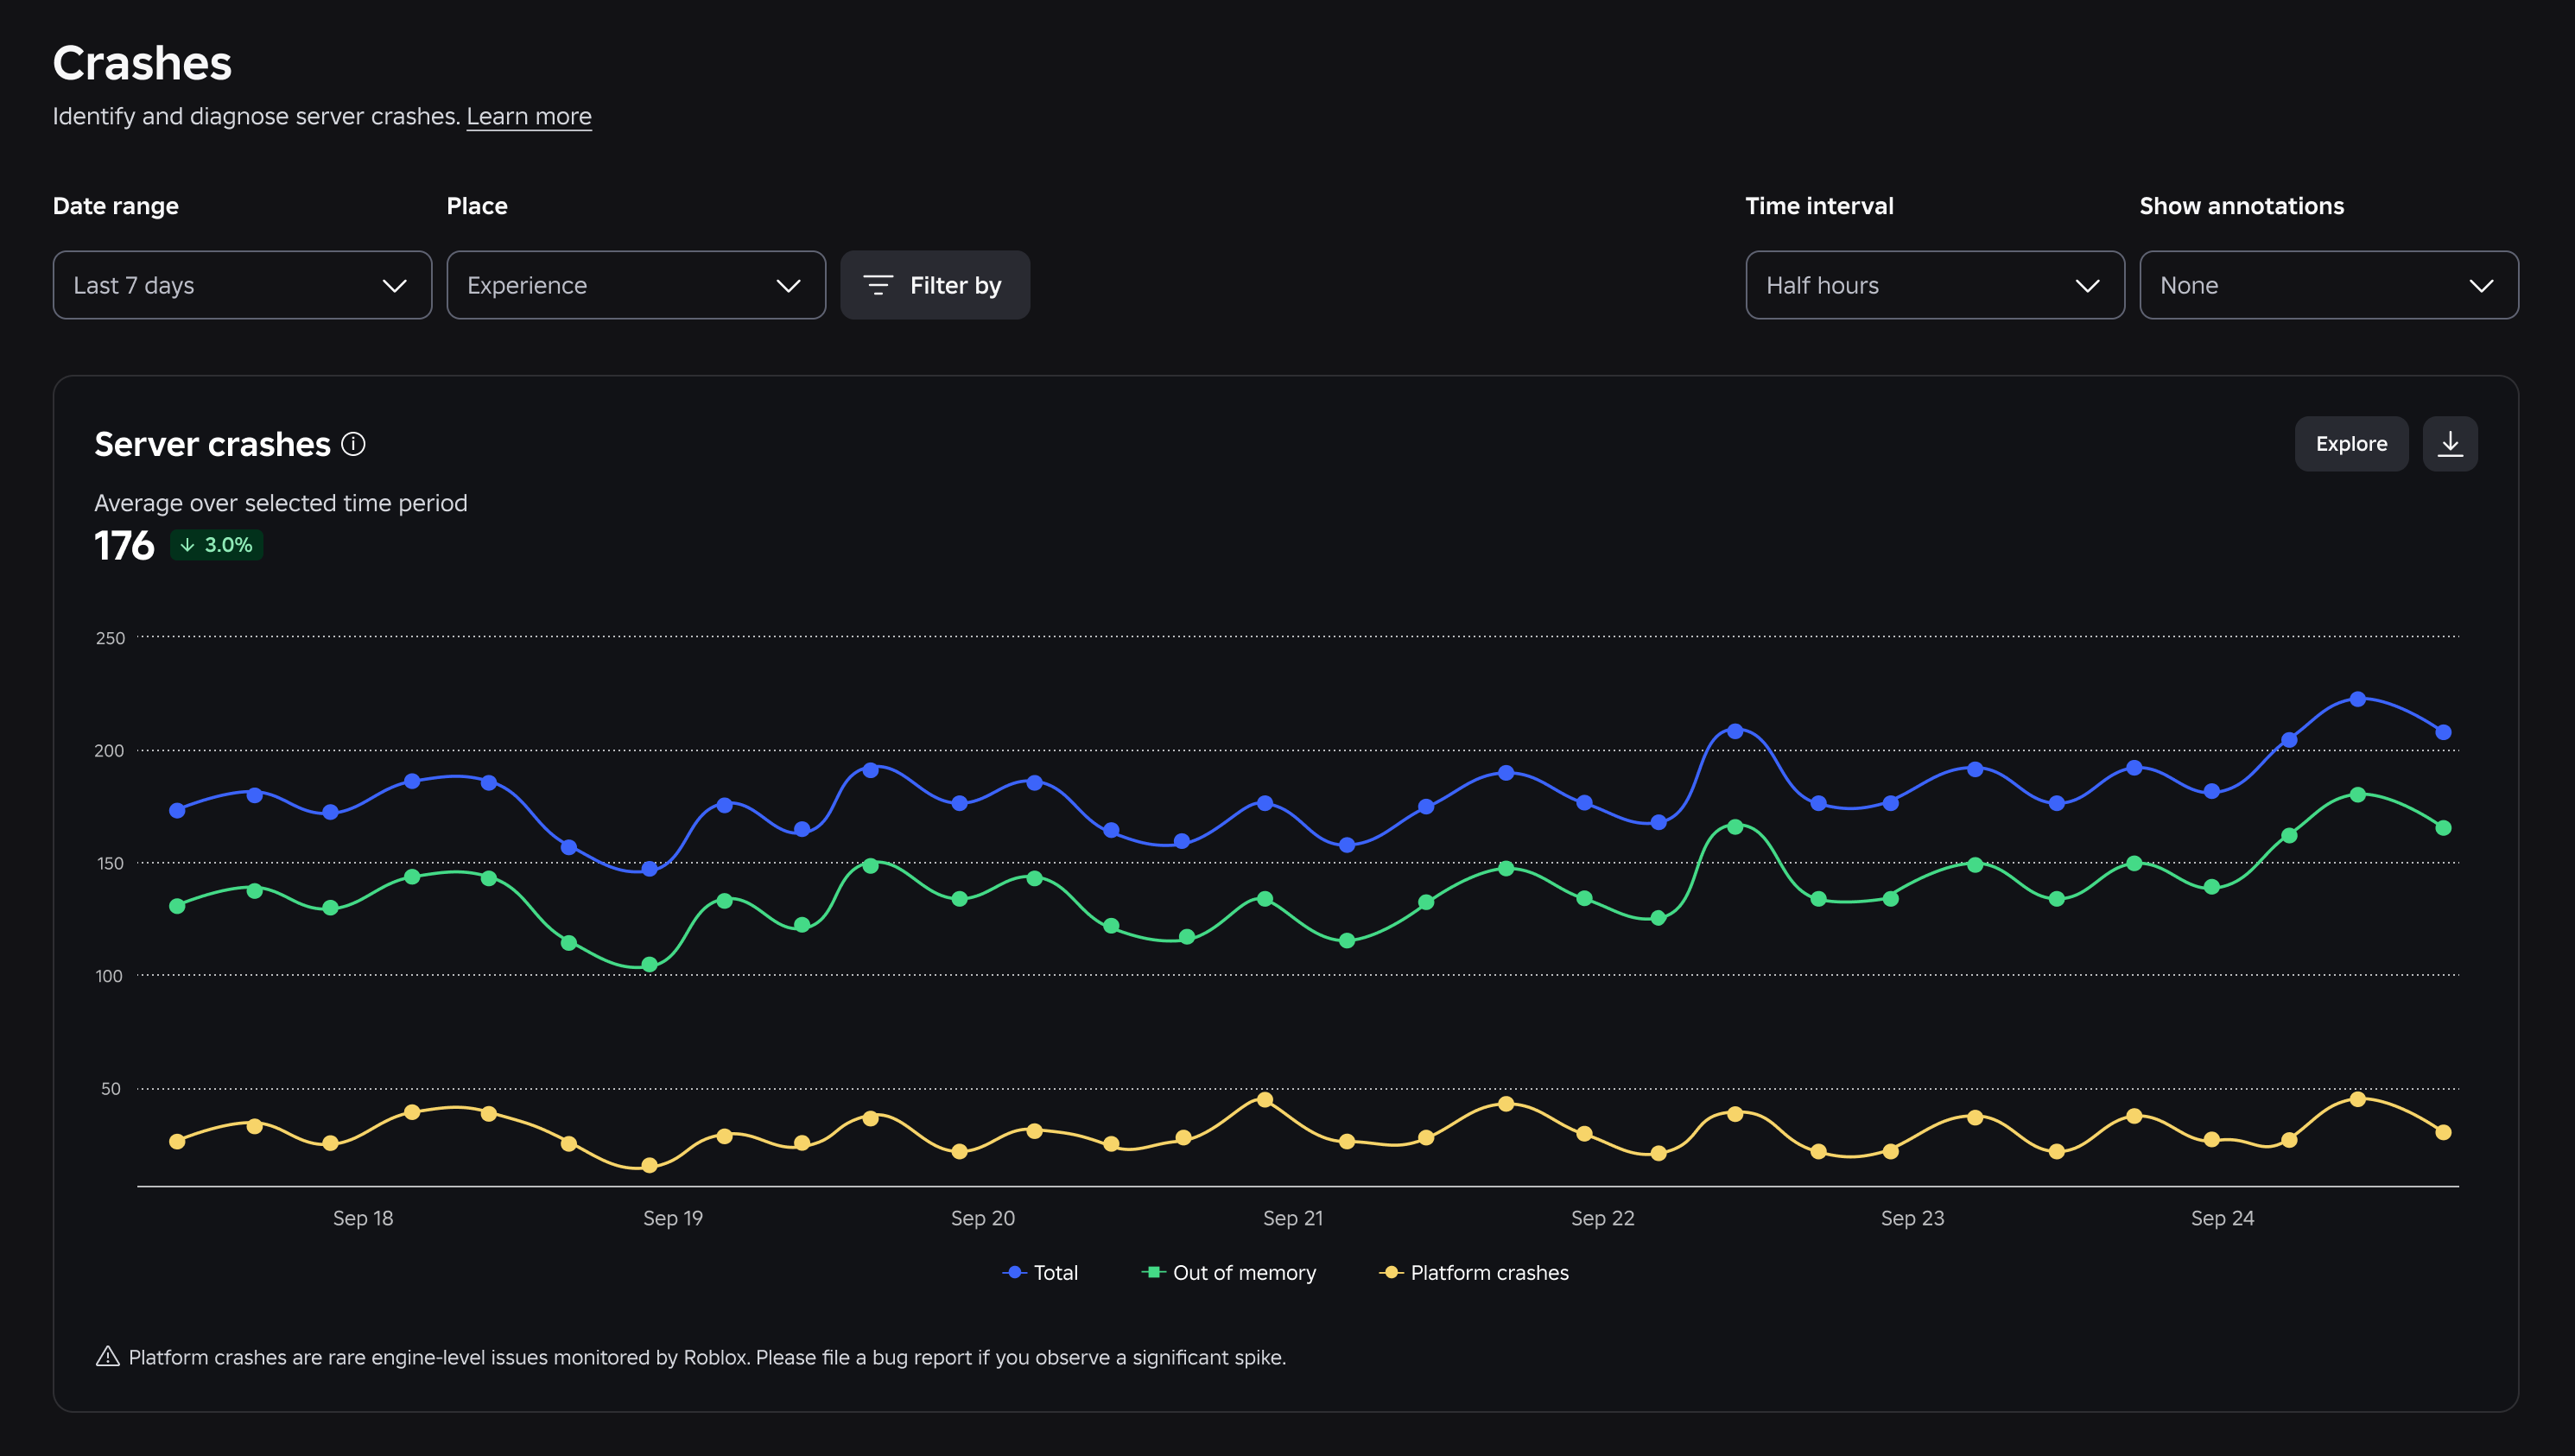Click the Show annotations label
This screenshot has width=2575, height=1456.
tap(2242, 206)
